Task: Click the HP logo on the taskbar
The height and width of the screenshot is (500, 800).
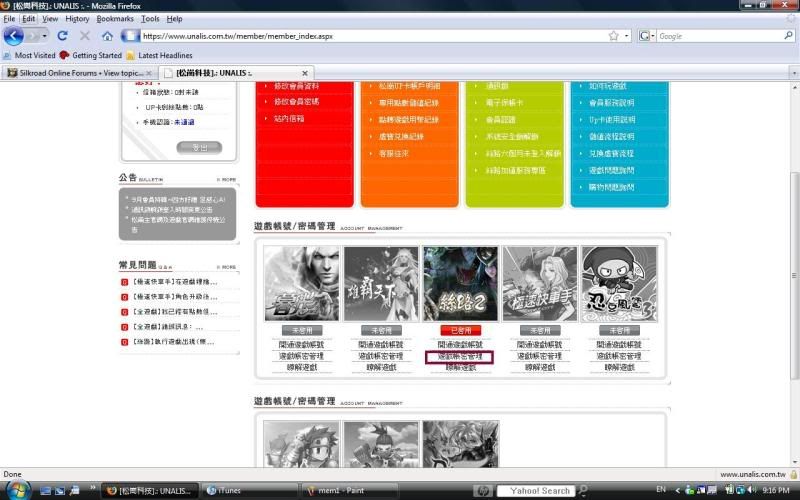Action: pos(482,491)
